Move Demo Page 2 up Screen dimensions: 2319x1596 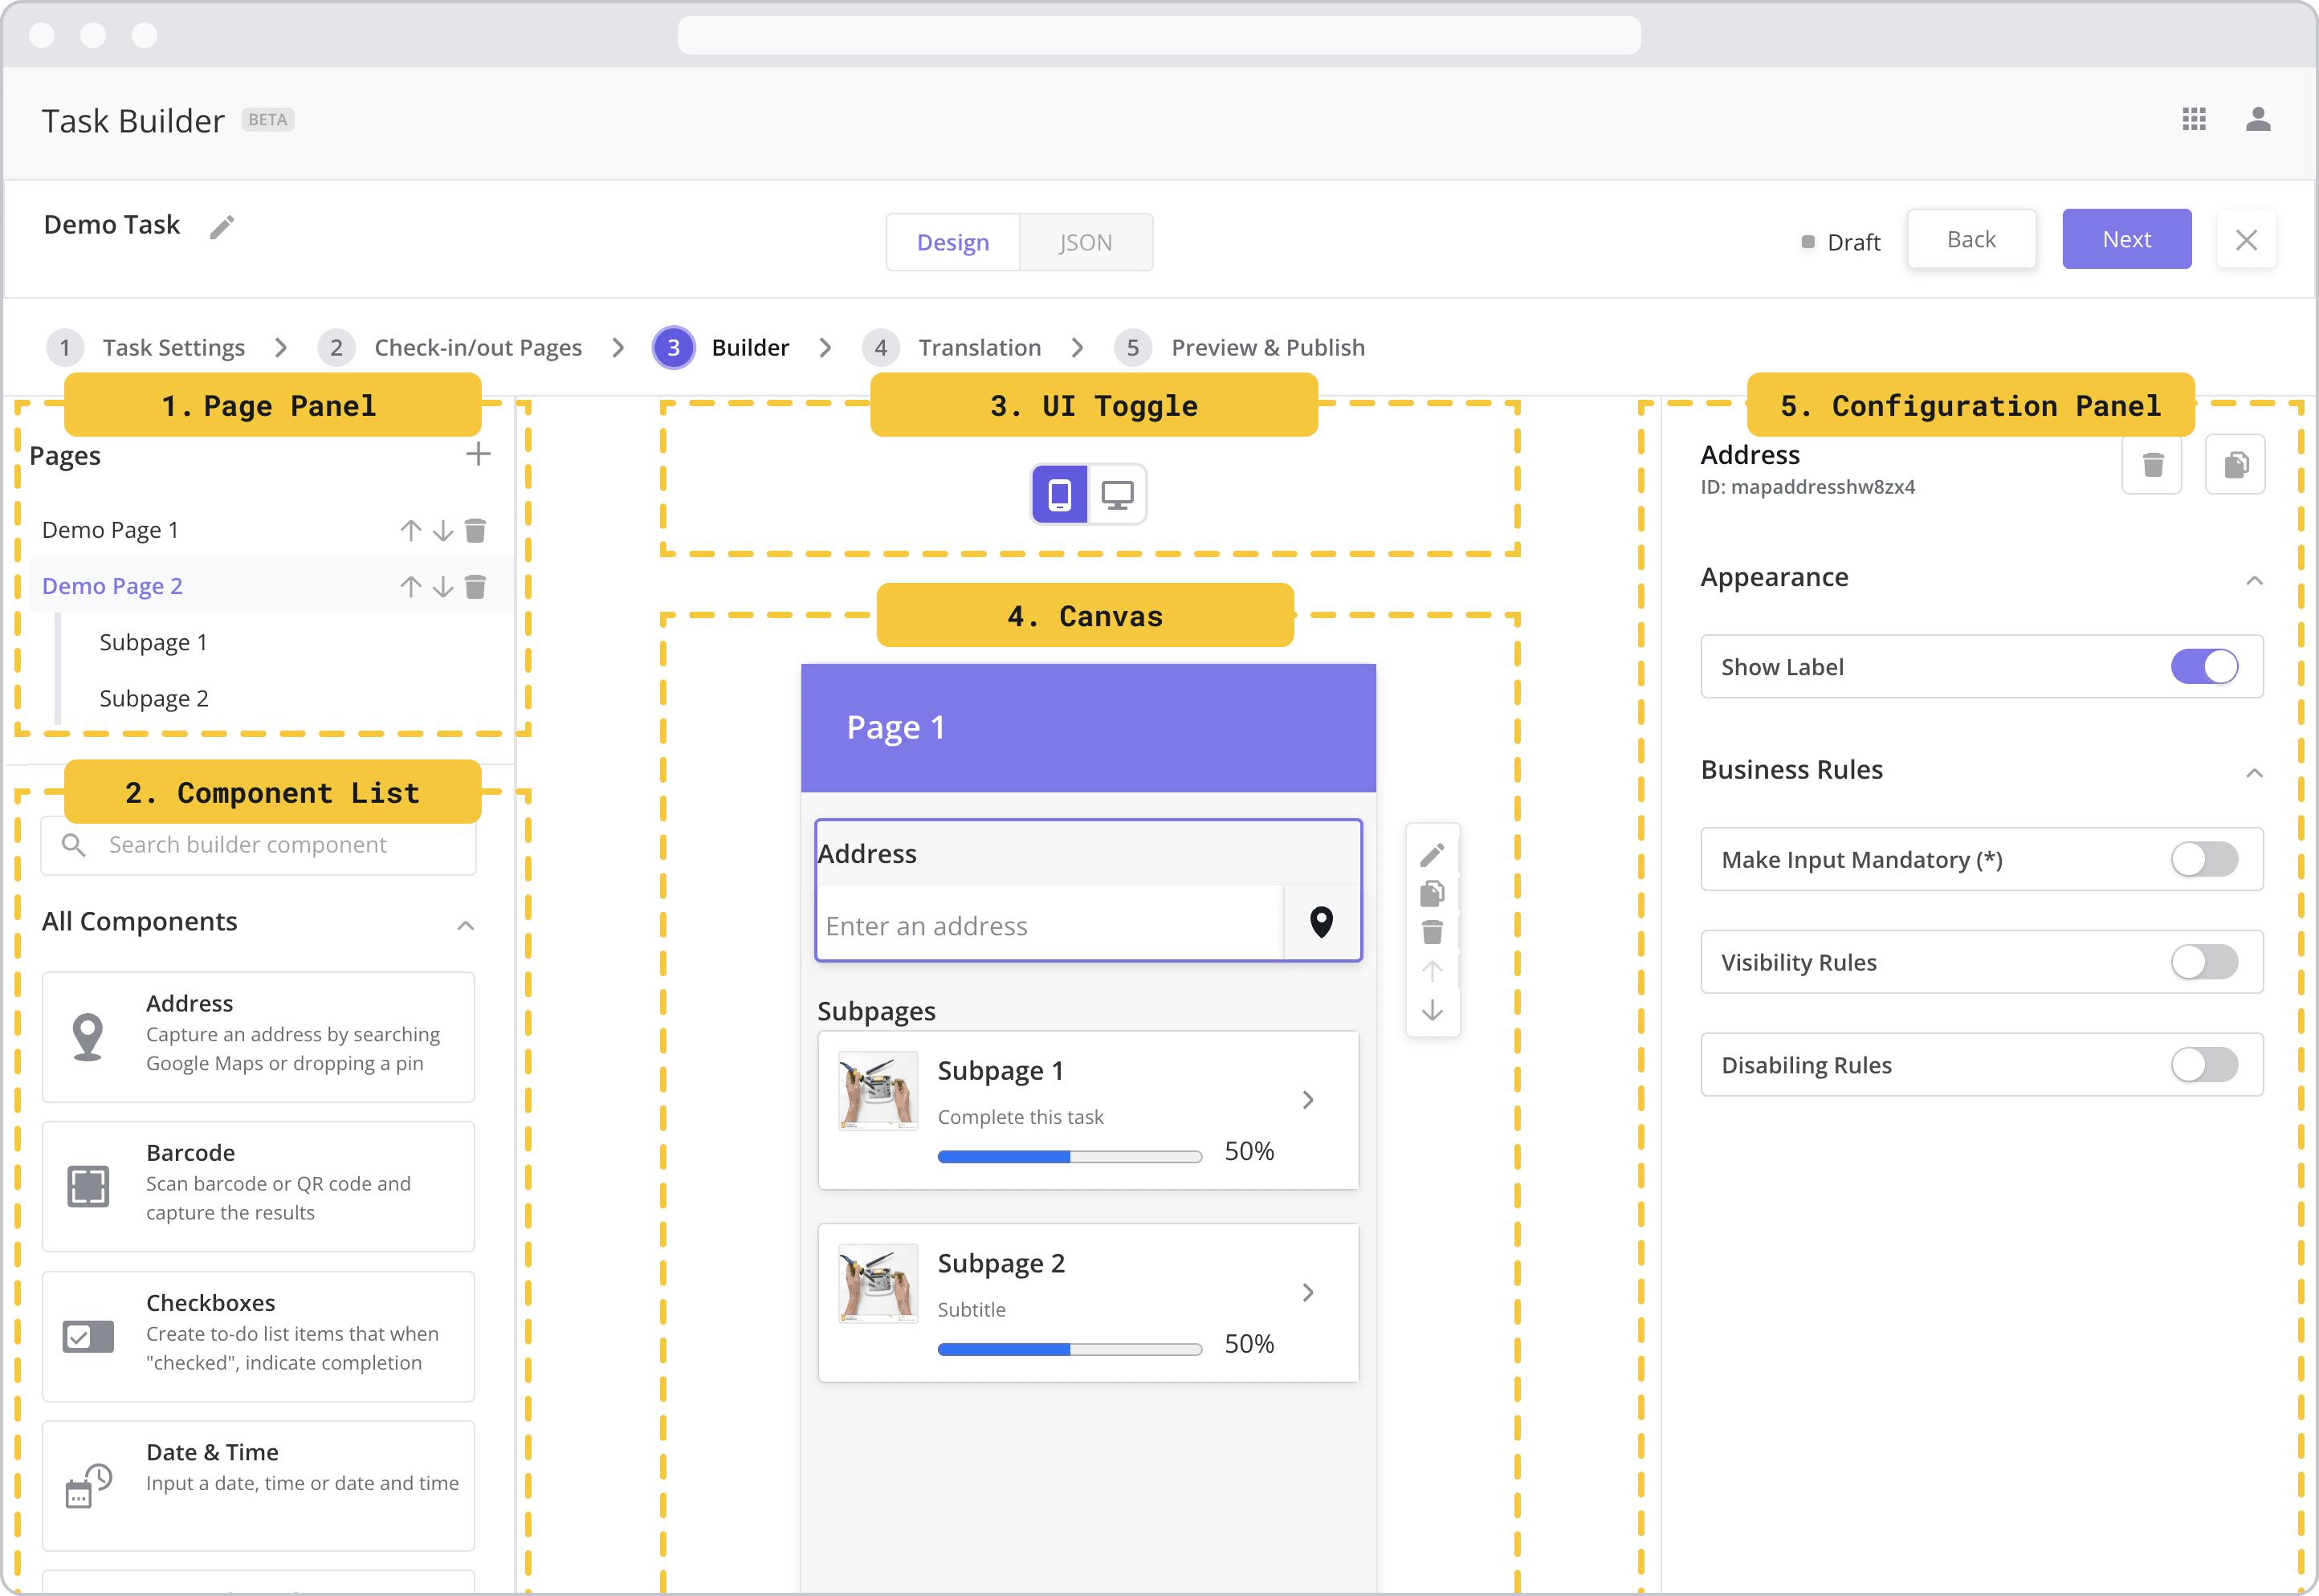410,586
